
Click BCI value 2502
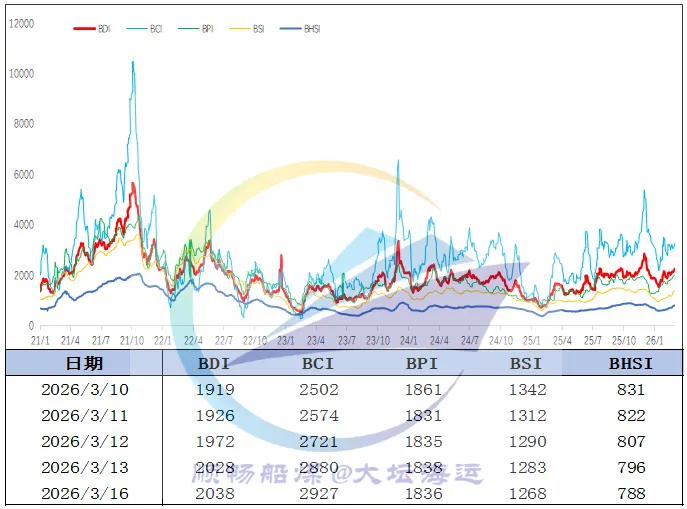(319, 389)
